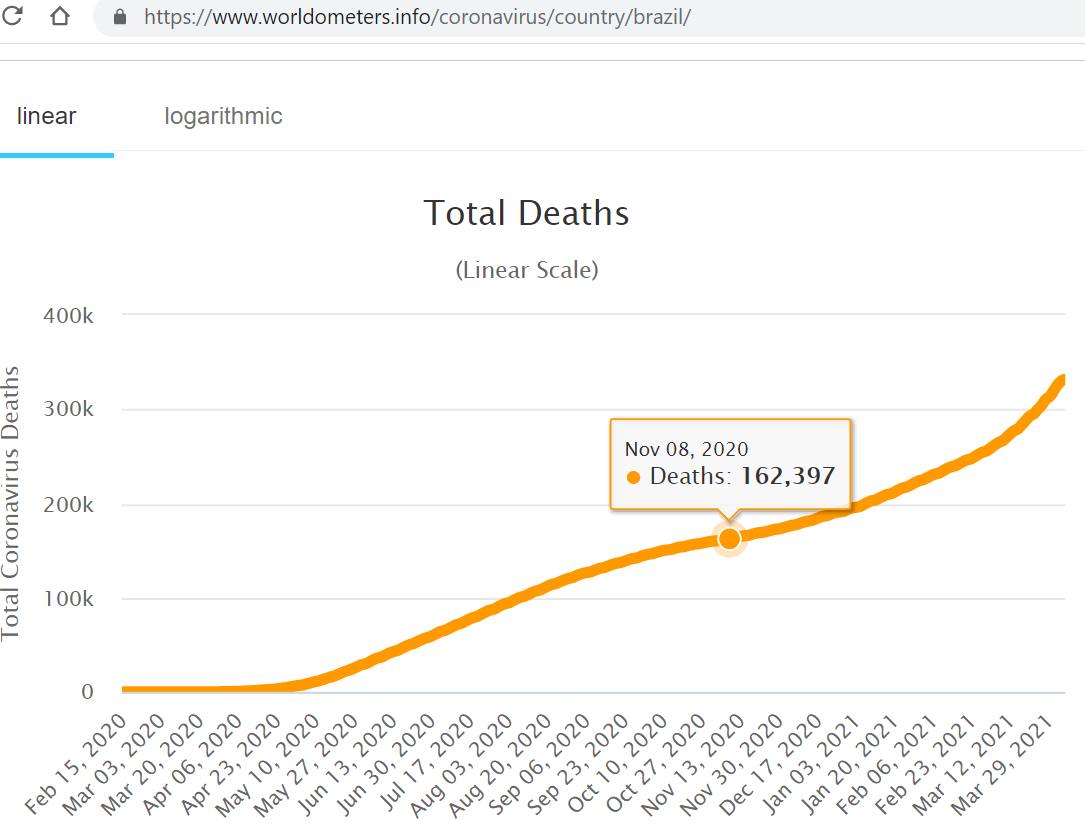The height and width of the screenshot is (829, 1085).
Task: Click the worldometers URL address bar
Action: tap(420, 17)
